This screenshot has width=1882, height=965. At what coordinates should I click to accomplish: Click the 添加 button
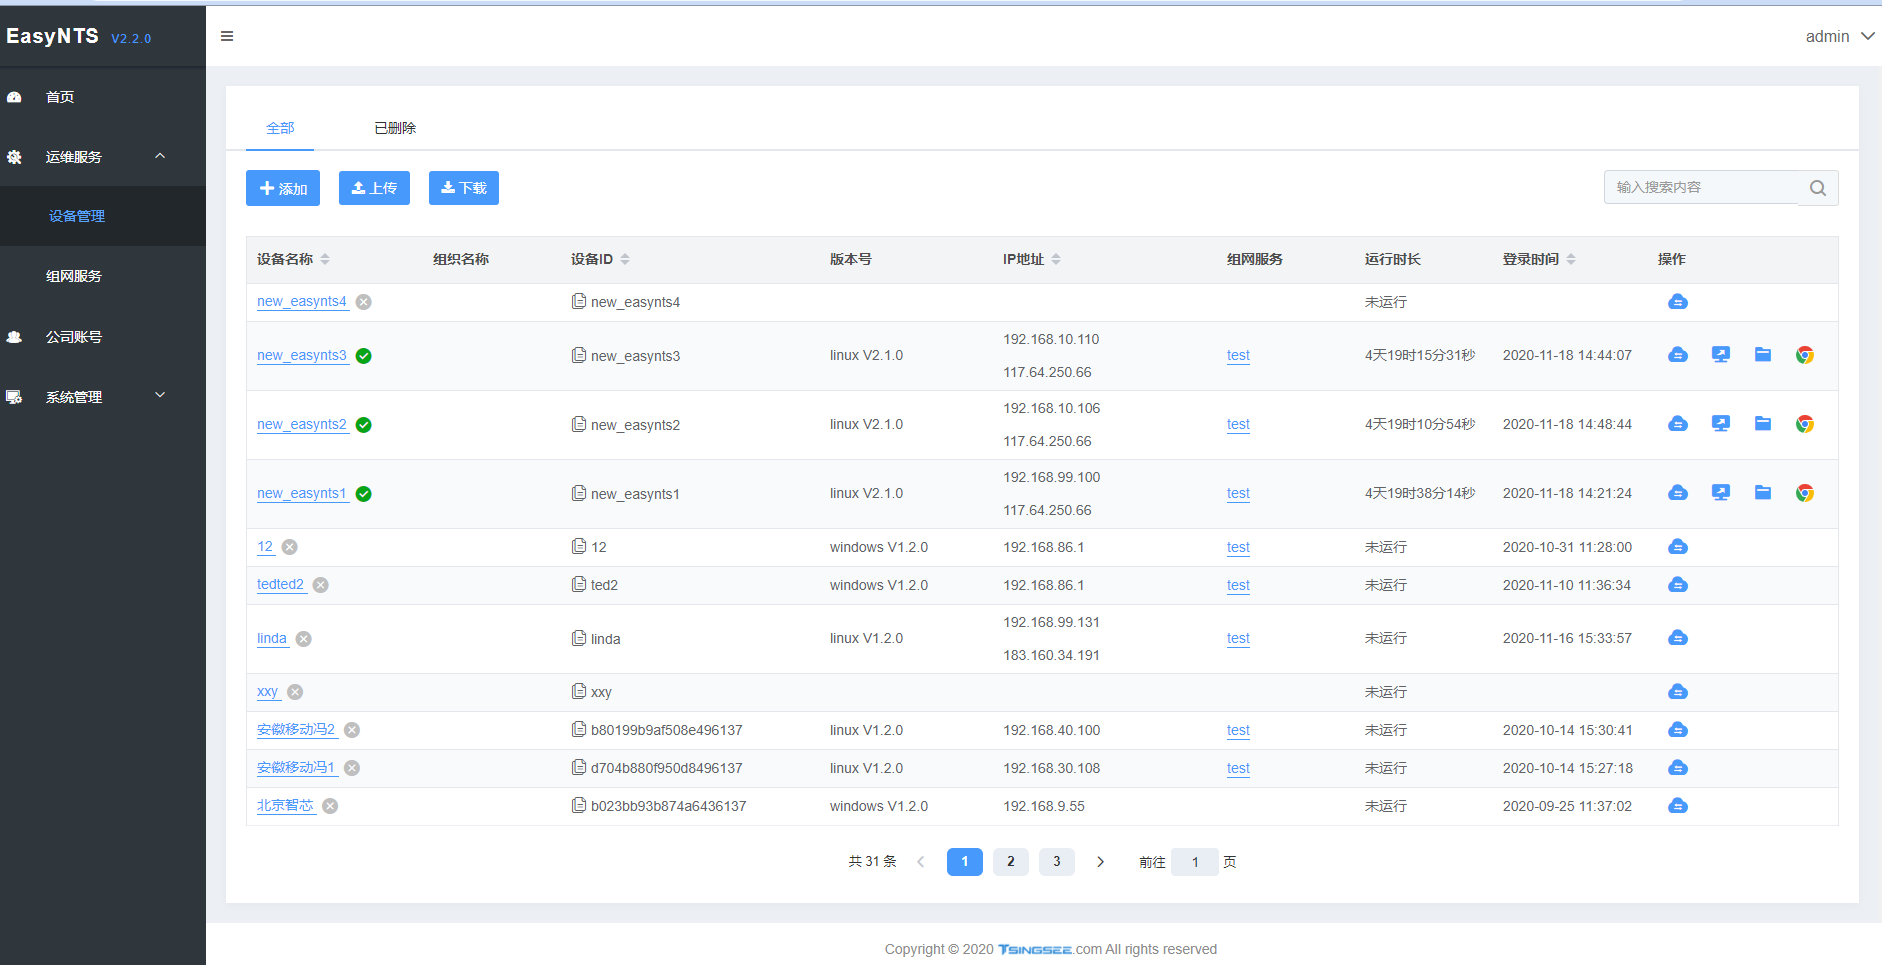pyautogui.click(x=283, y=188)
